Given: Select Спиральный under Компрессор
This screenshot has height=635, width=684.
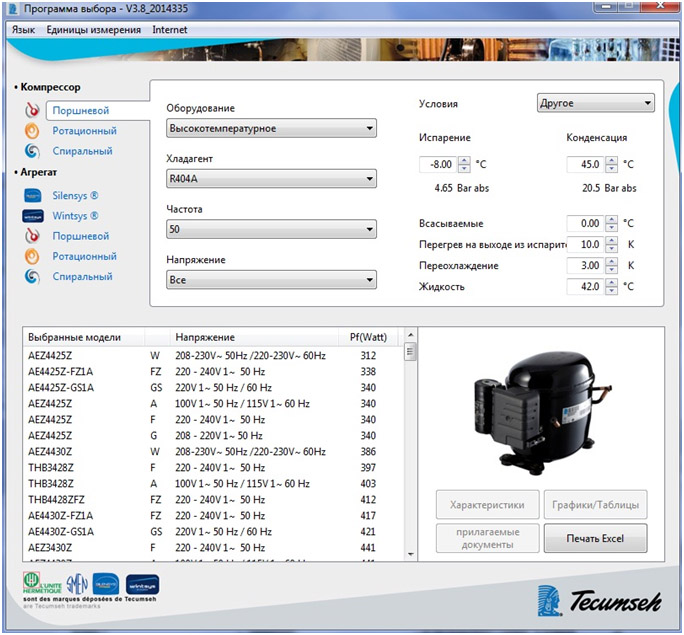Looking at the screenshot, I should (x=82, y=151).
